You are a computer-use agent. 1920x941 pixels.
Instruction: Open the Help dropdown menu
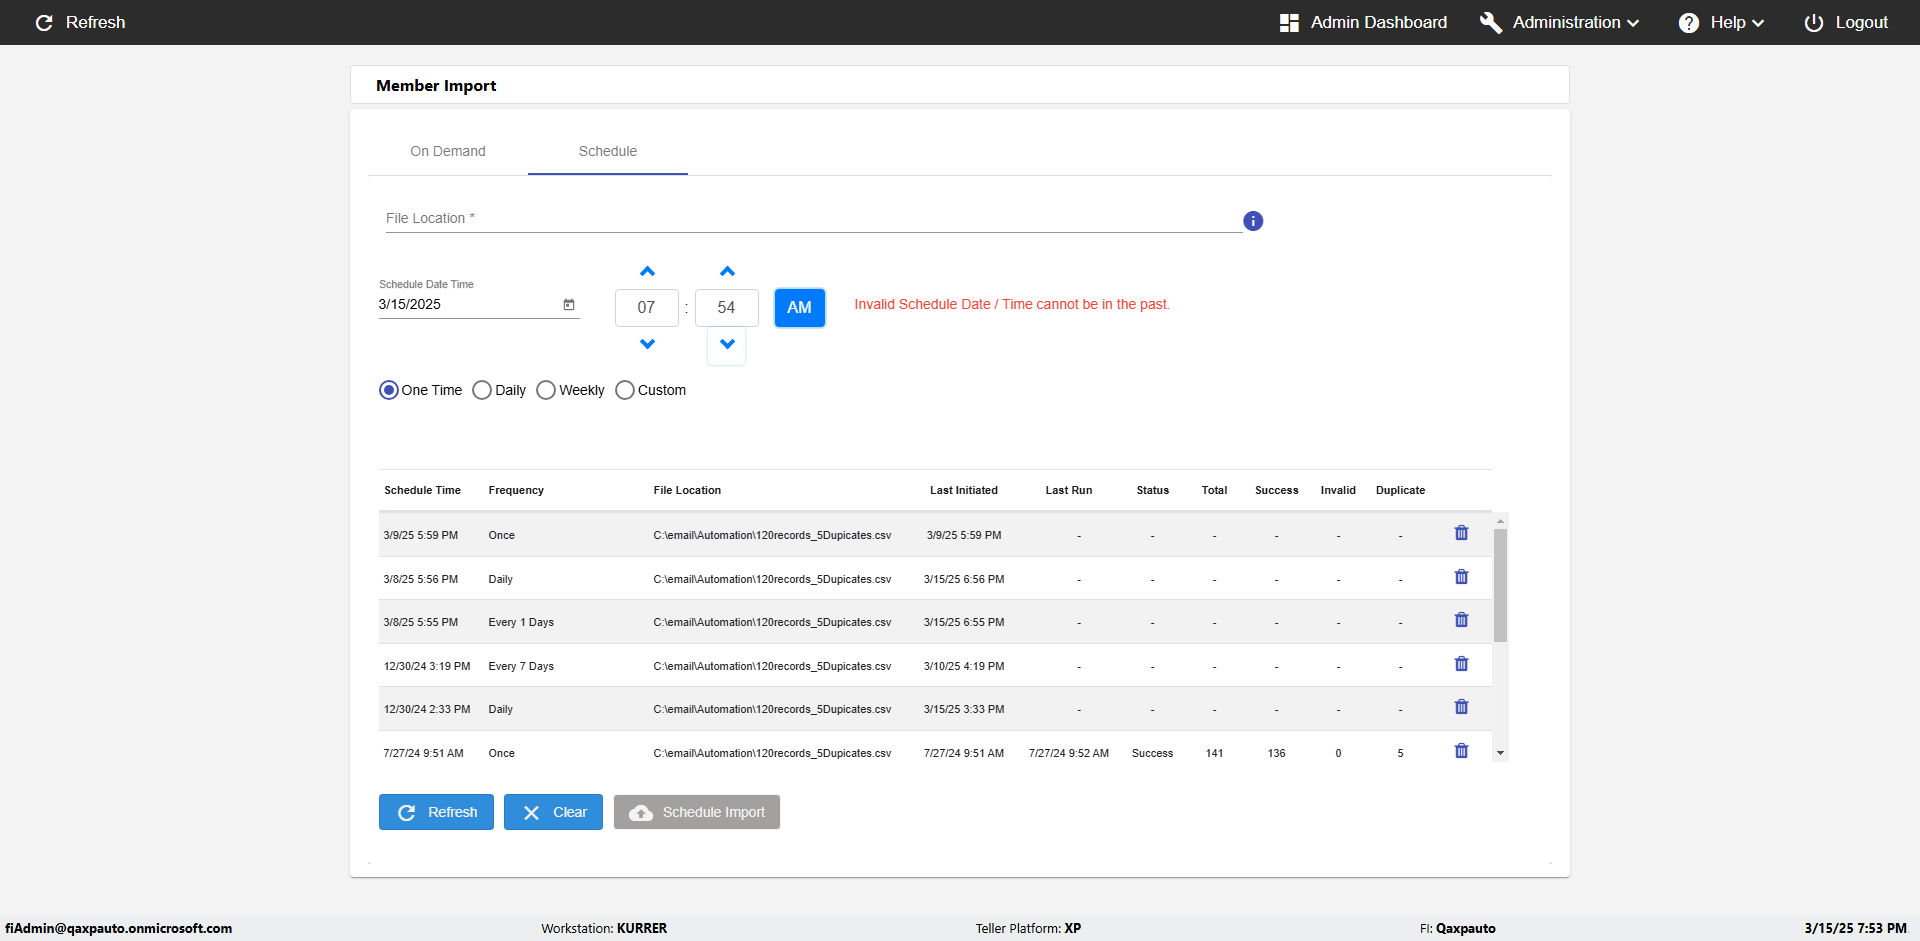1721,22
